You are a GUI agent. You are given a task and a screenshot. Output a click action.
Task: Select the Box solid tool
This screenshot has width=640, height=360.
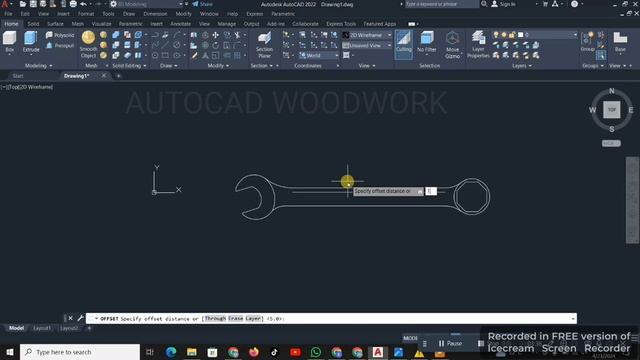click(9, 42)
